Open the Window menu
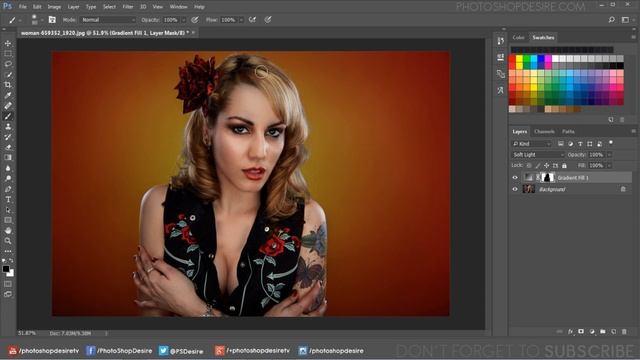Screen dimensions: 640x360 pyautogui.click(x=178, y=7)
